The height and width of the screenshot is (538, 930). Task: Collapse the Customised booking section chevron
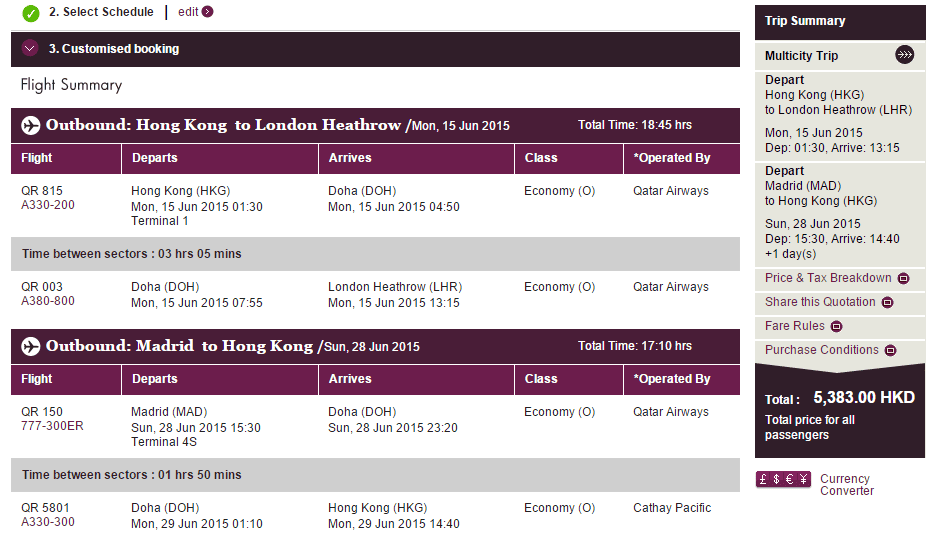[x=30, y=48]
